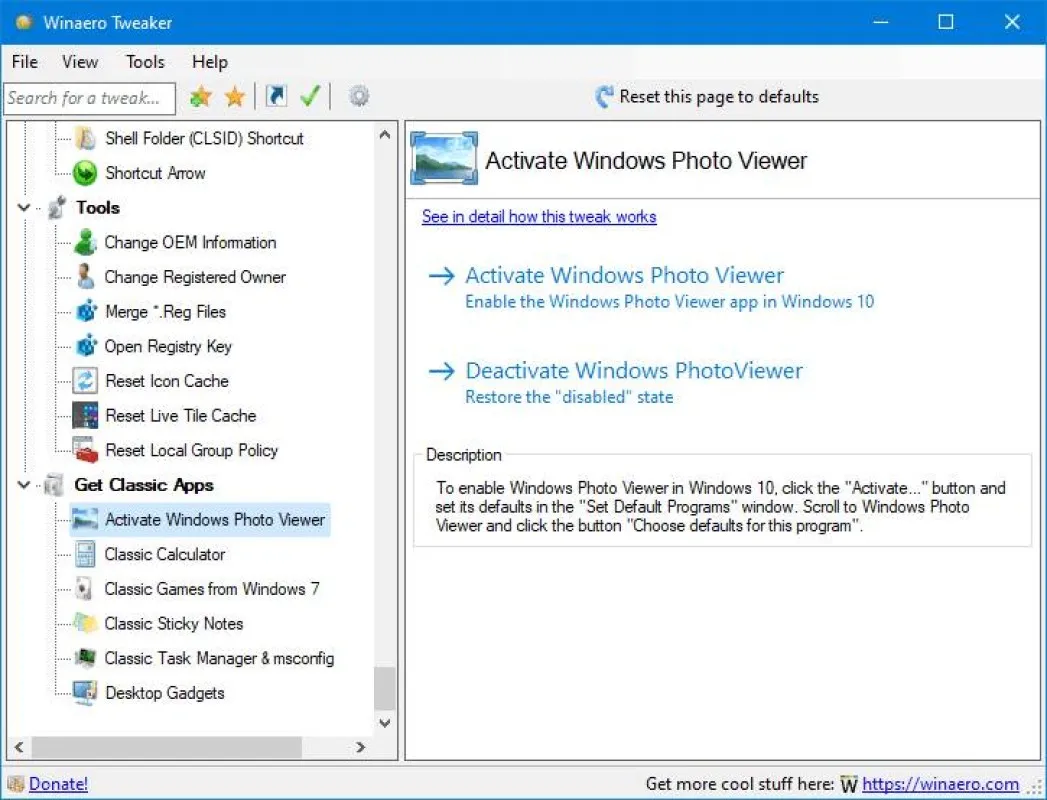The height and width of the screenshot is (800, 1047).
Task: Select Open Registry Key text
Action: (x=168, y=347)
